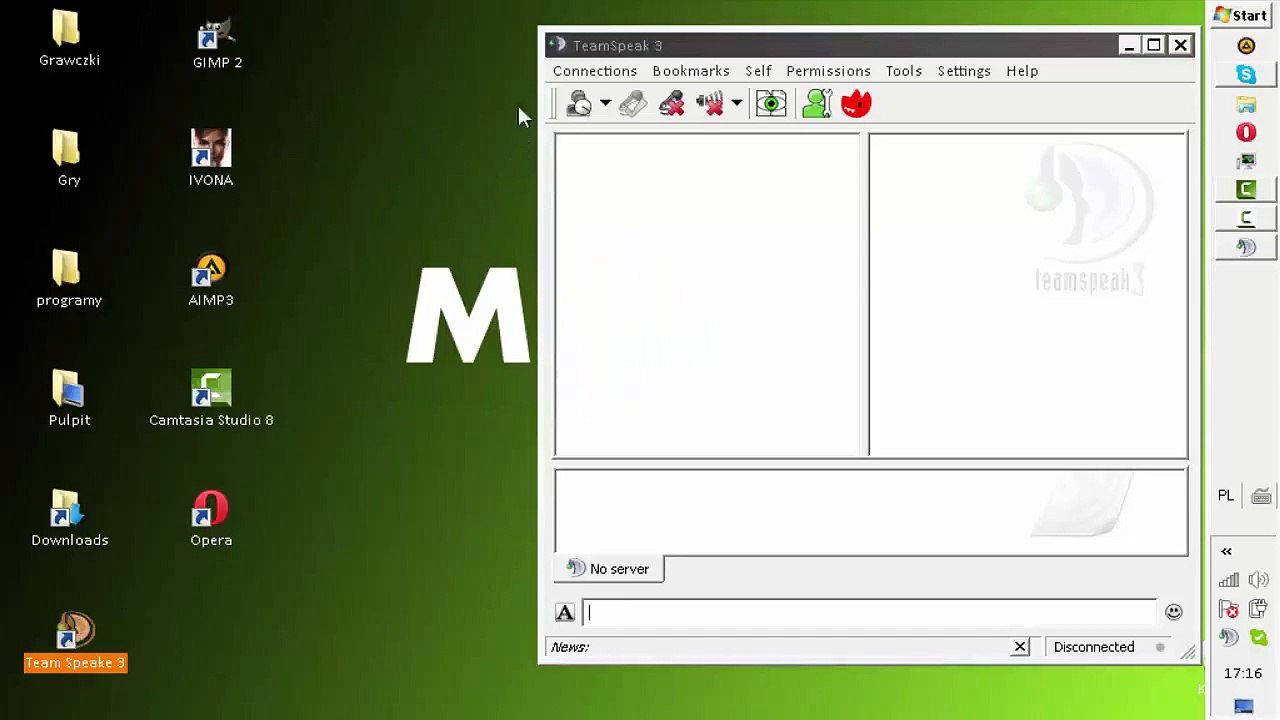Image resolution: width=1280 pixels, height=720 pixels.
Task: Select the Grawczki desktop folder
Action: tap(69, 39)
